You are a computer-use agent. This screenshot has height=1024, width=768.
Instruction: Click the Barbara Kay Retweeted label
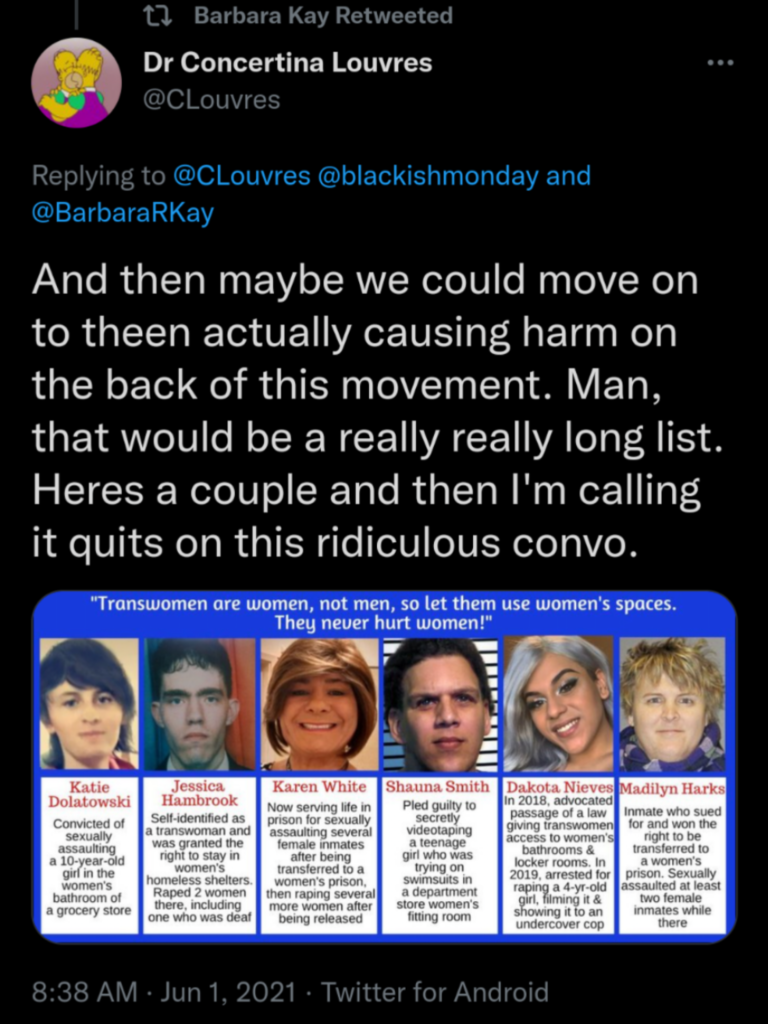[323, 15]
